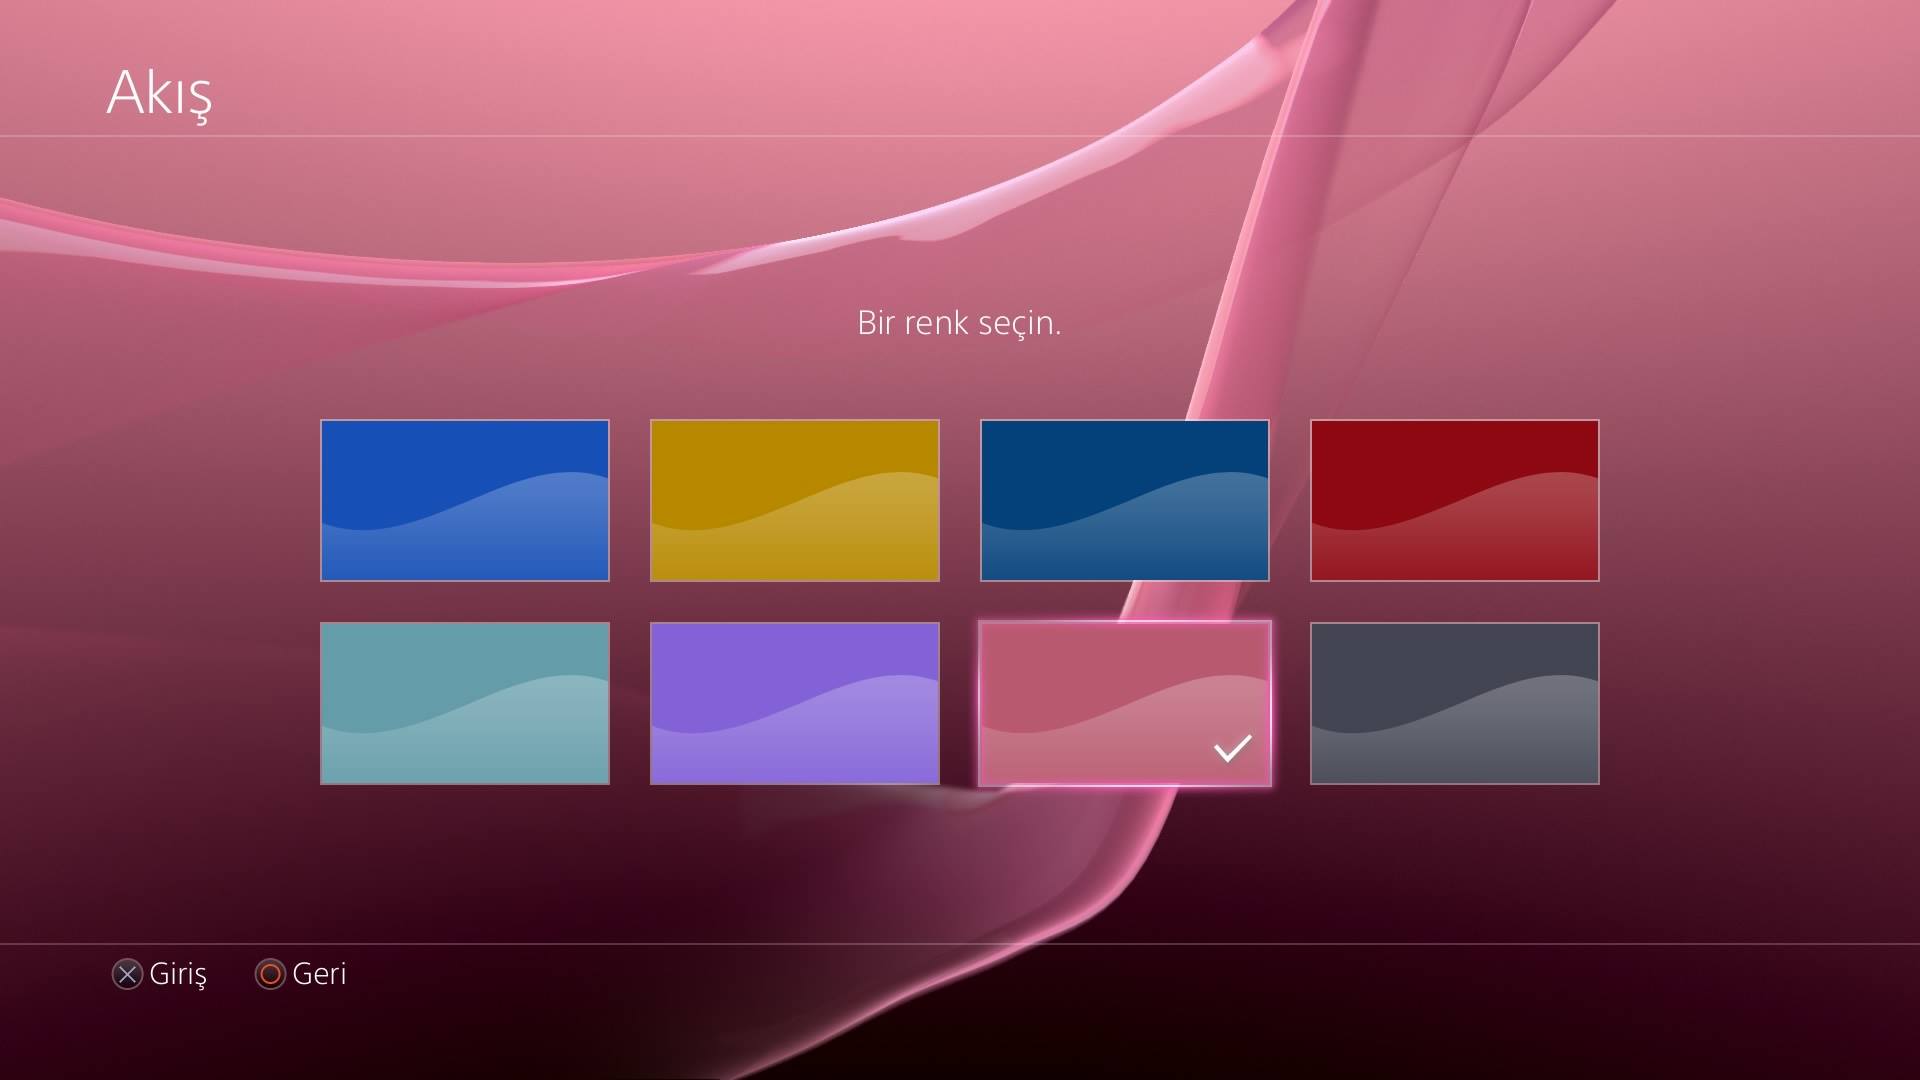The image size is (1920, 1080).
Task: Click the 'Bir renk seçin.' prompt text
Action: pos(958,323)
